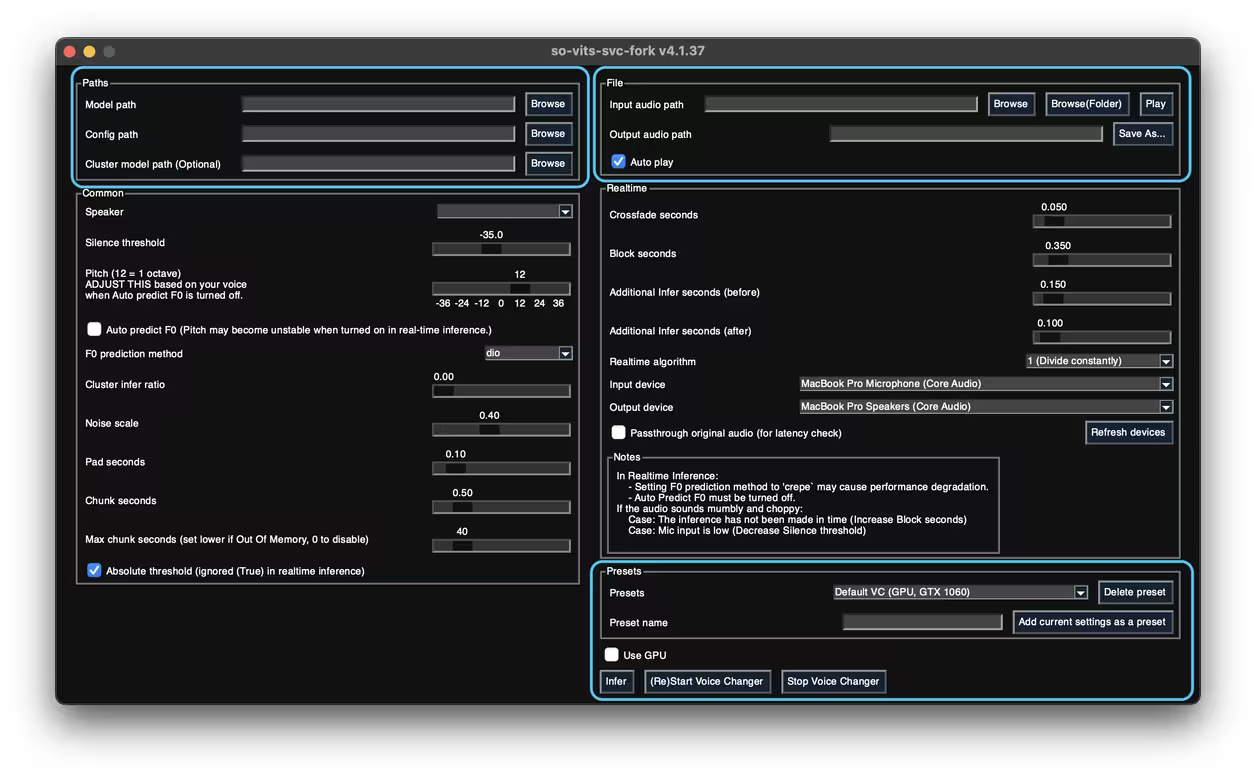Image resolution: width=1256 pixels, height=778 pixels.
Task: Click the Noise scale slider
Action: click(x=501, y=429)
